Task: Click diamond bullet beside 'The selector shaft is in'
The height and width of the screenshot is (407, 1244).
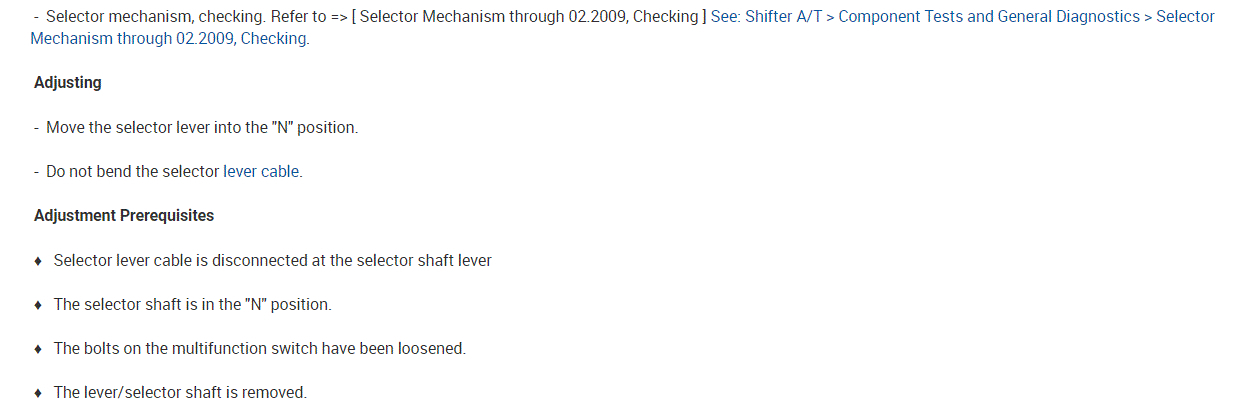Action: tap(38, 305)
